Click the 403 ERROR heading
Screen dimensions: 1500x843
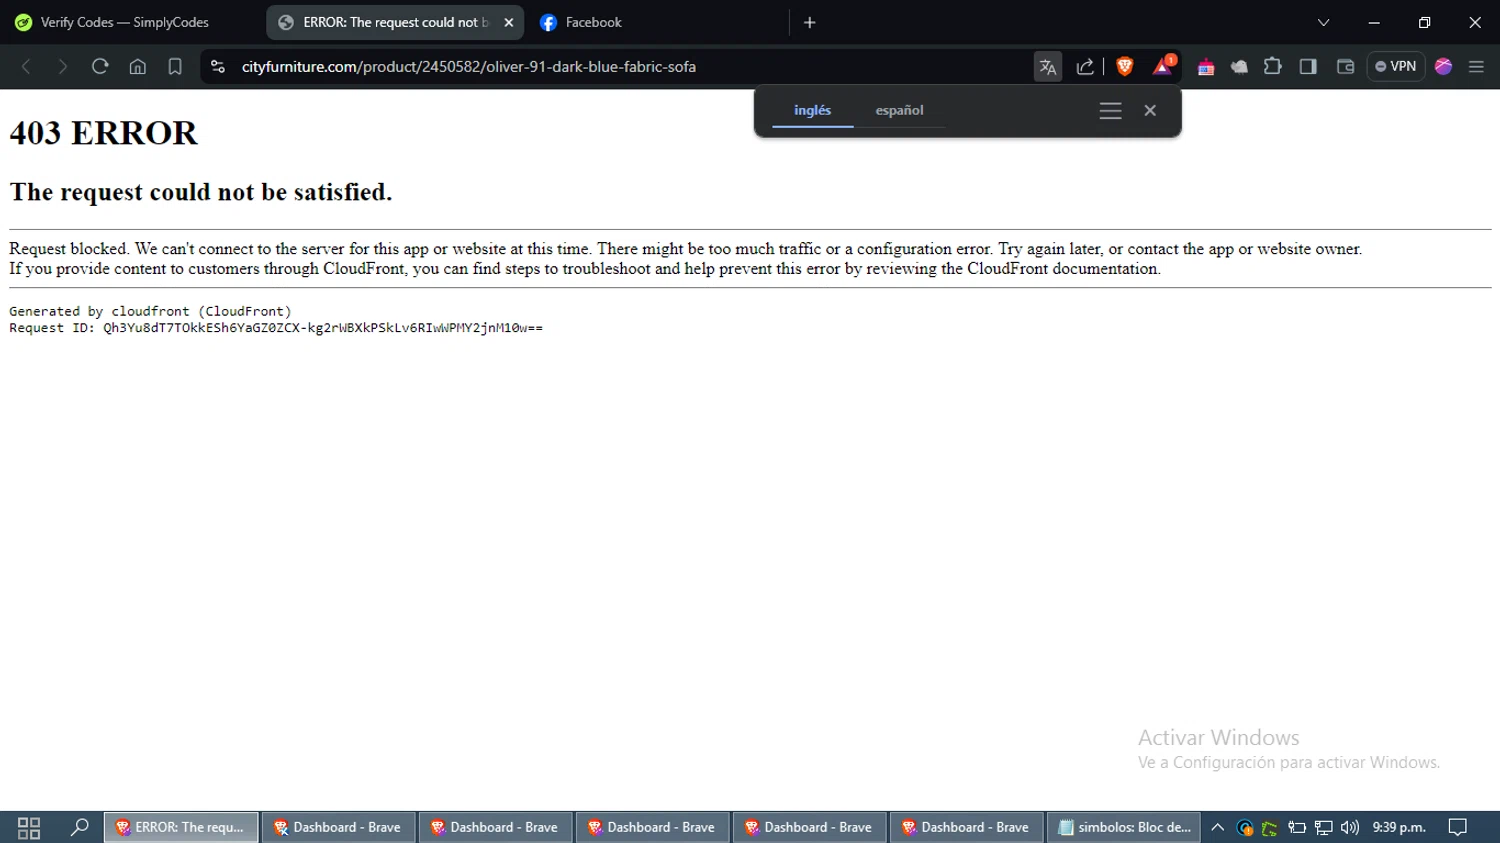pyautogui.click(x=104, y=133)
